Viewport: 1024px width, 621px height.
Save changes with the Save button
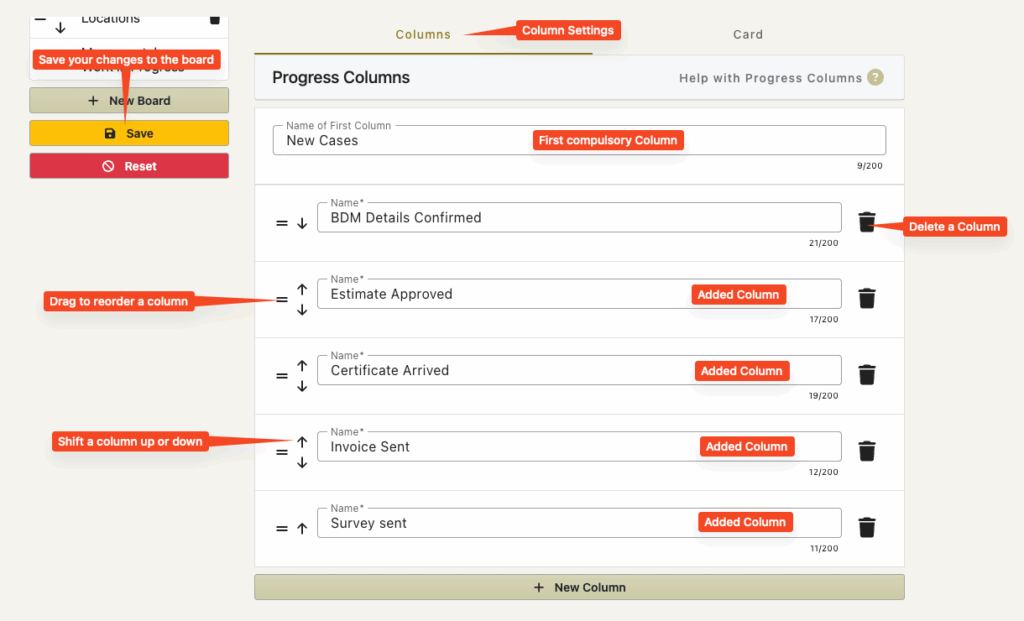pos(129,133)
